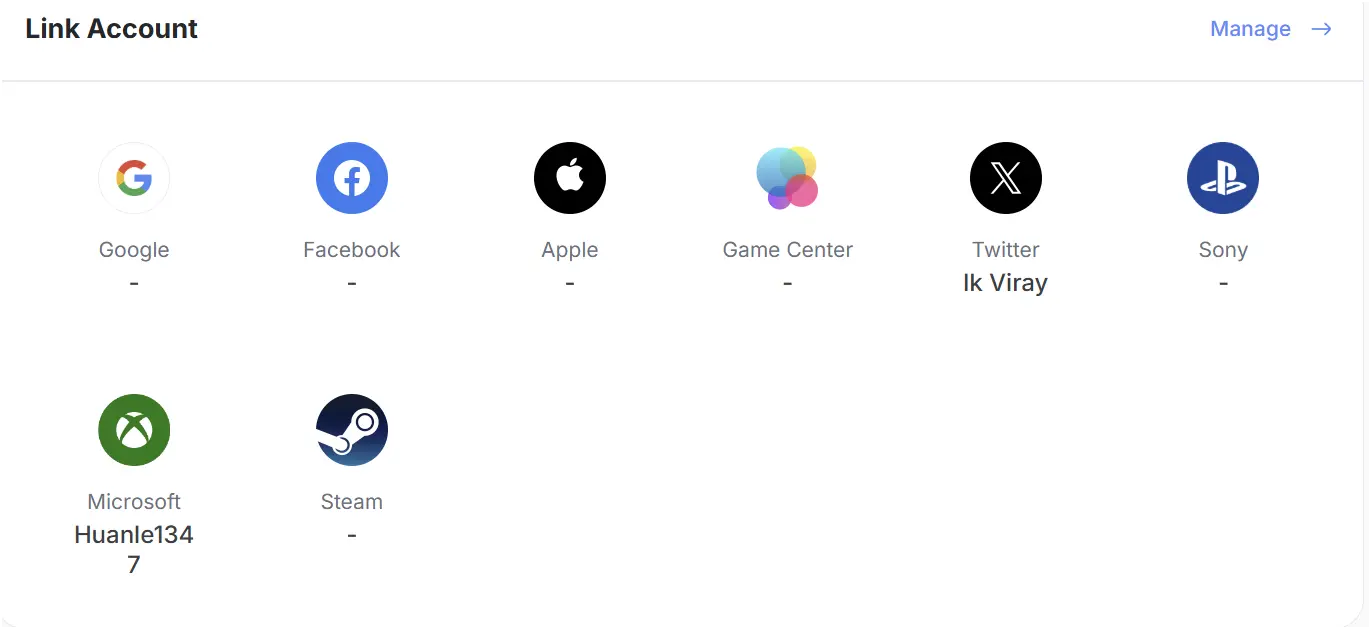Click the linked Twitter name Ik Viray
This screenshot has height=629, width=1371.
[1006, 283]
